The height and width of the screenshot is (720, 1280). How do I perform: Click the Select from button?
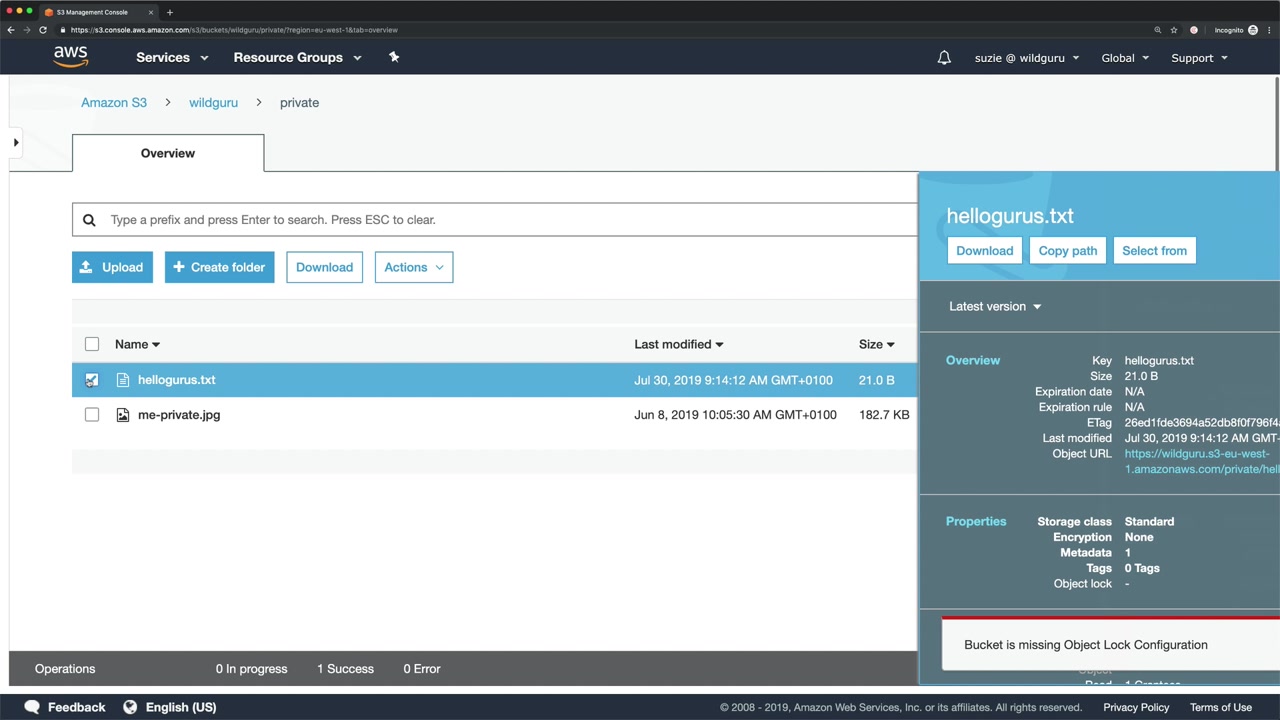(1154, 251)
